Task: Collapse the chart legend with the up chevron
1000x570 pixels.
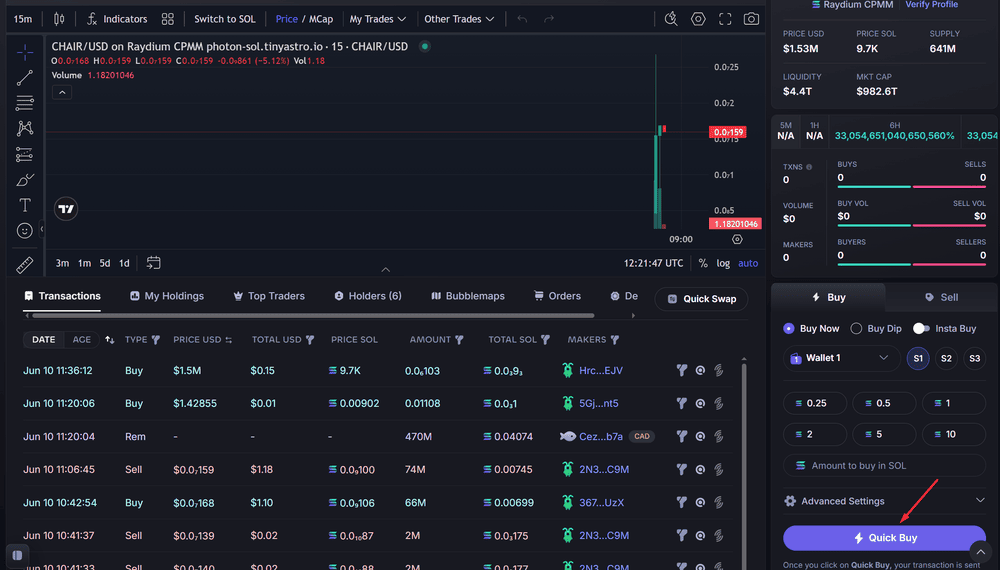Action: click(x=62, y=93)
